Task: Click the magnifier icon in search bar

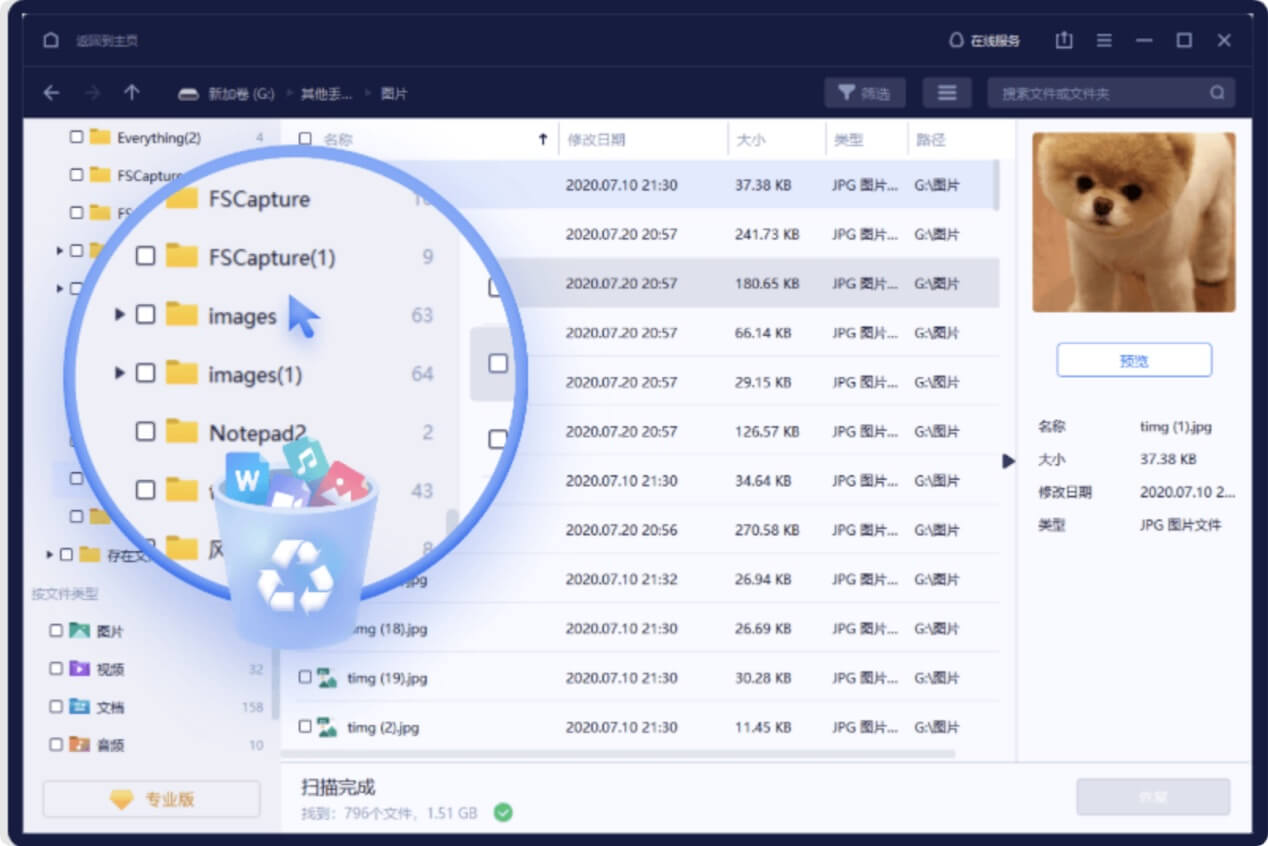Action: (1218, 91)
